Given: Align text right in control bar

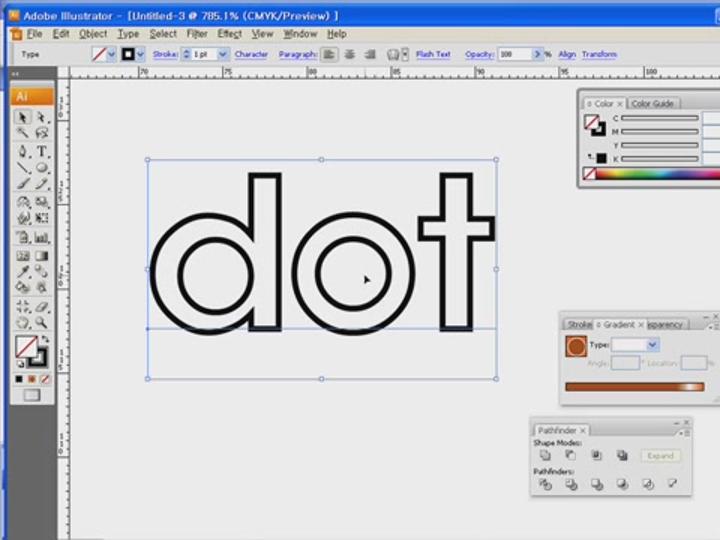Looking at the screenshot, I should pos(370,55).
